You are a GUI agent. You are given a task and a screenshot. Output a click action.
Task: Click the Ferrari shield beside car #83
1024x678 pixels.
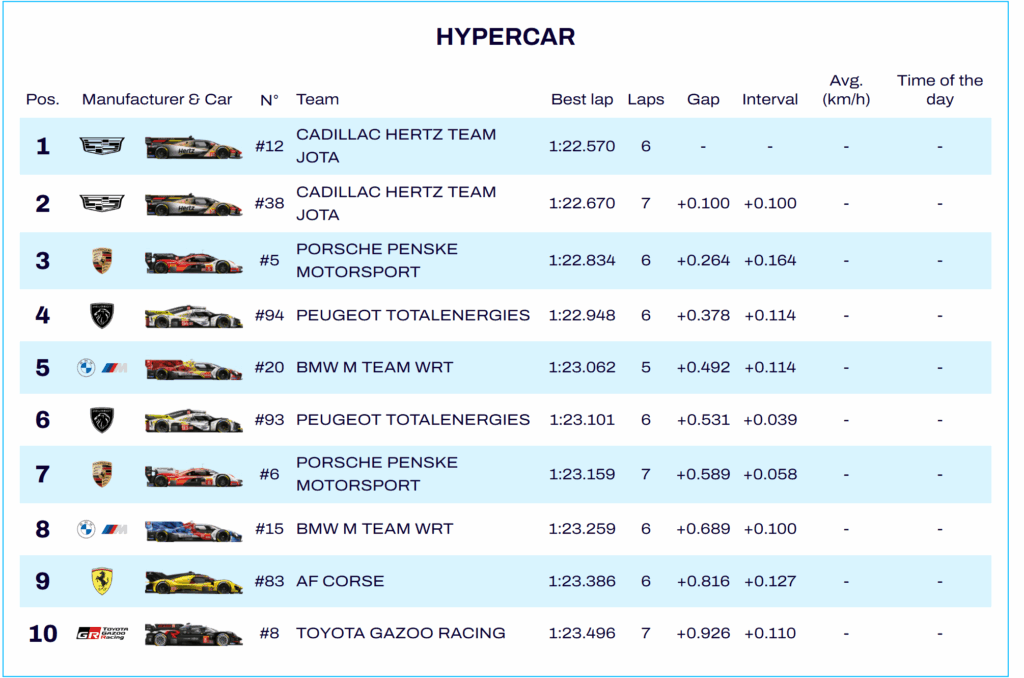102,581
